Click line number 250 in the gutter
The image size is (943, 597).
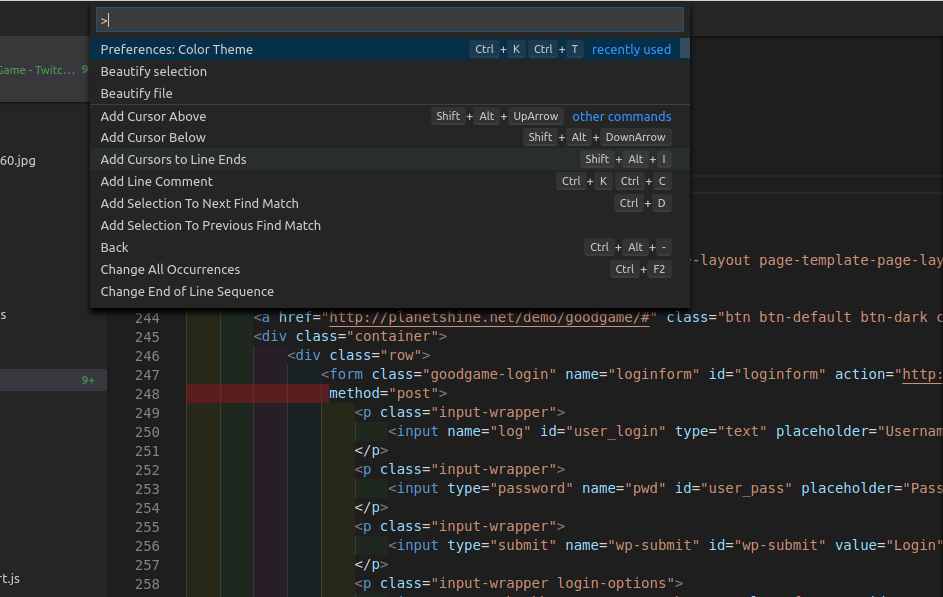point(147,431)
